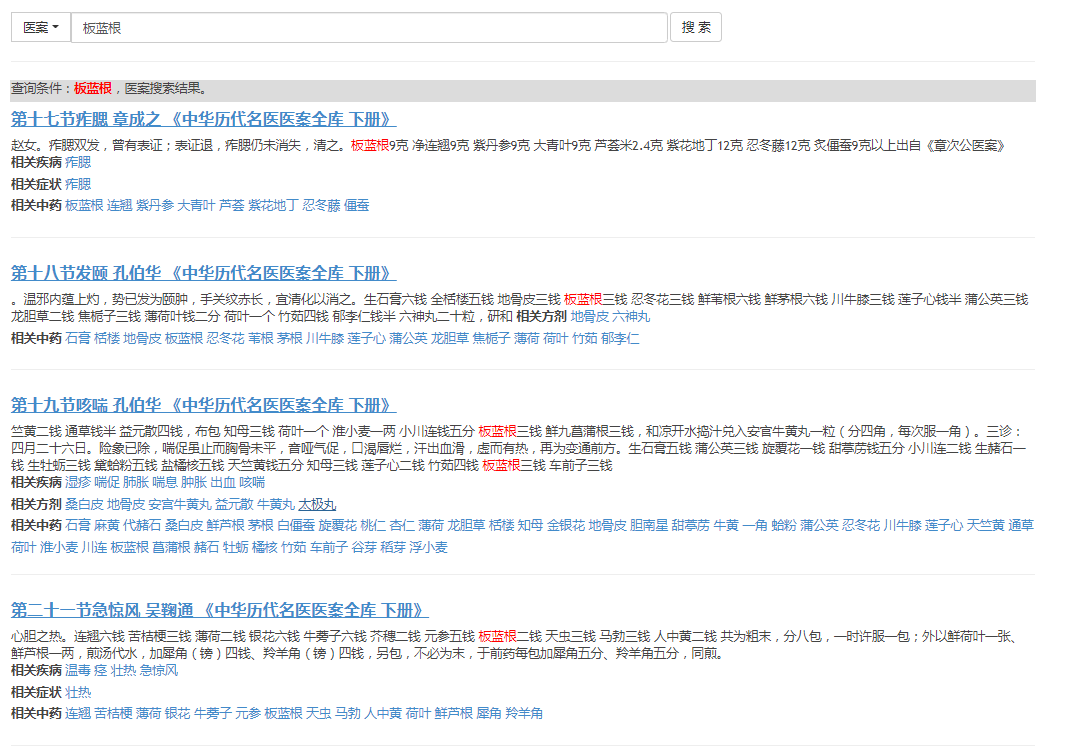Click 急惊风 related disease link
Viewport: 1075px width, 746px height.
pyautogui.click(x=158, y=670)
